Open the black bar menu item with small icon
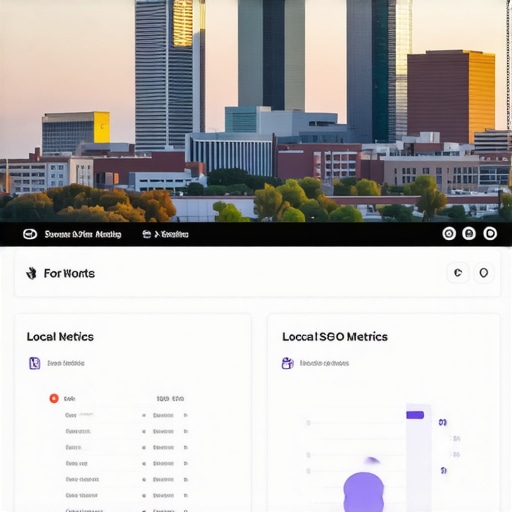Screen dimensions: 512x512 click(165, 234)
